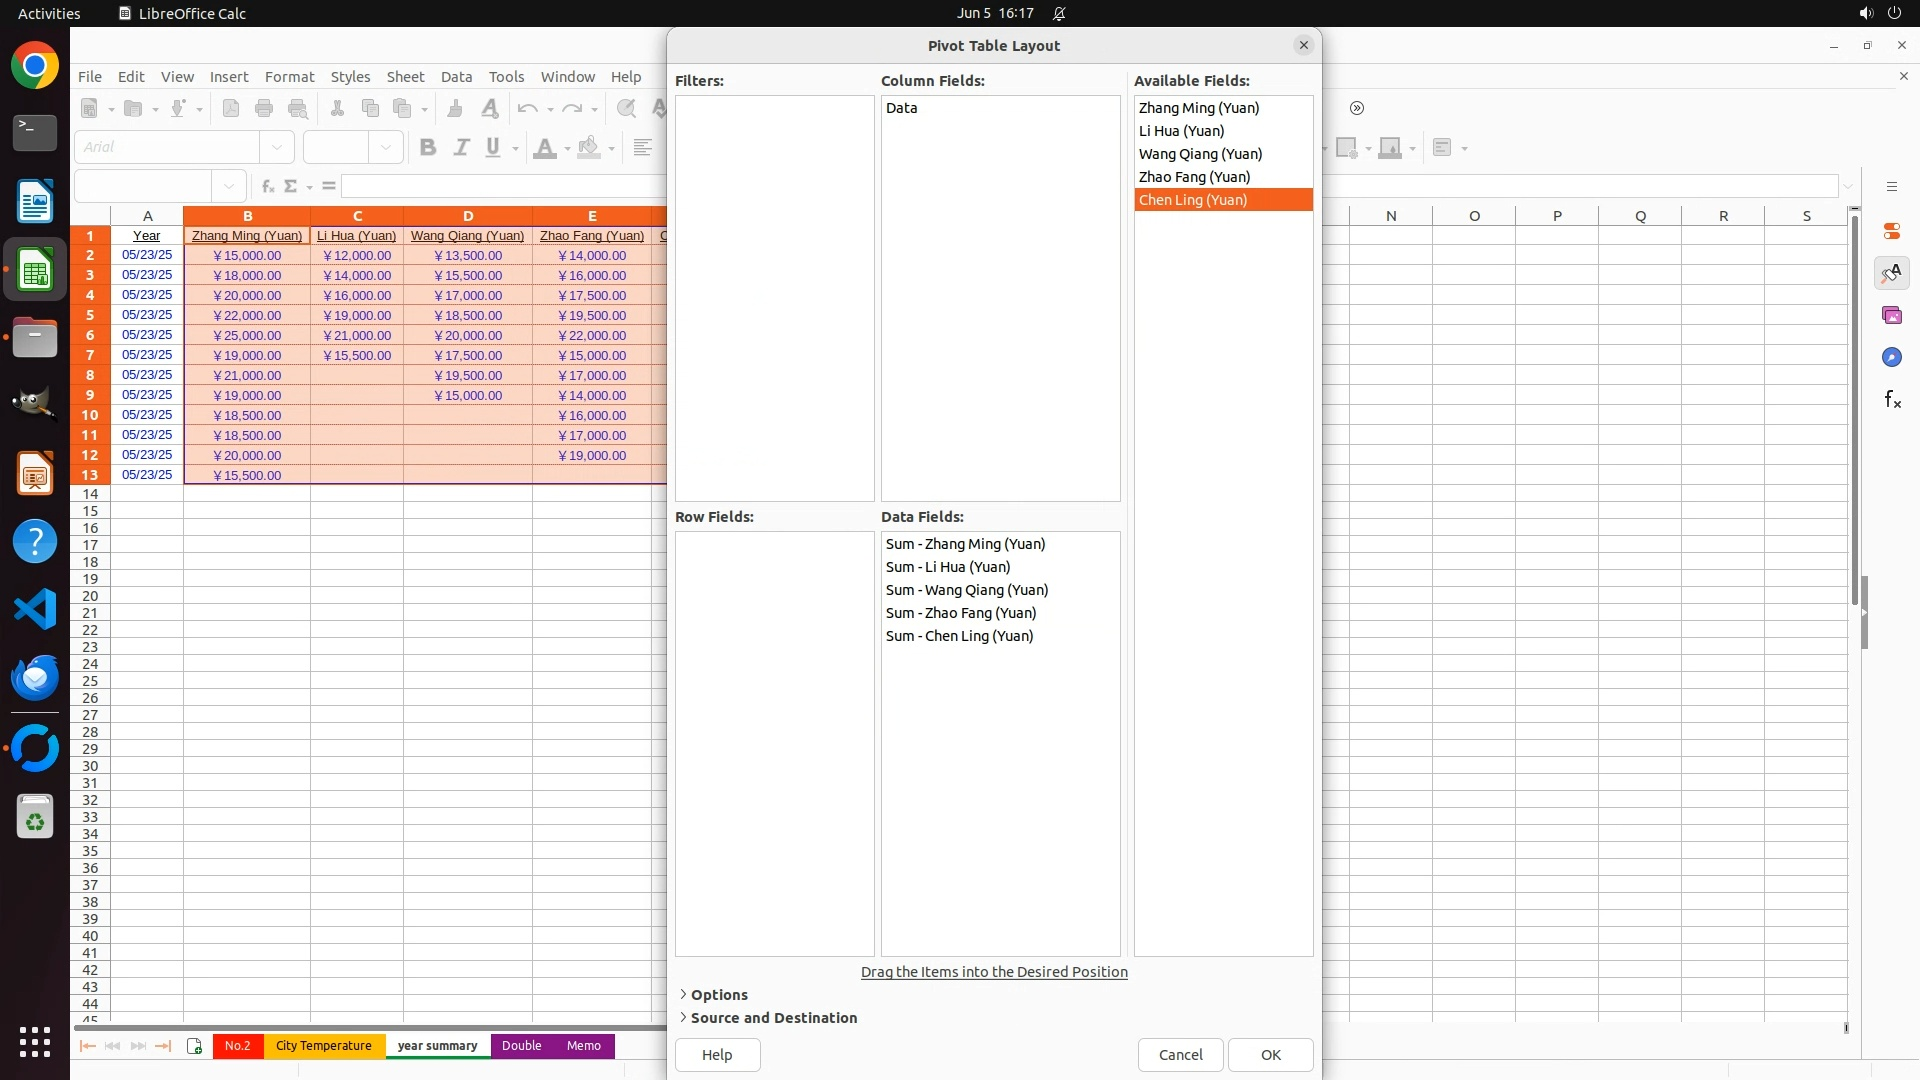This screenshot has width=1920, height=1080.
Task: Click the Function Wizard icon by formula bar
Action: pyautogui.click(x=267, y=186)
